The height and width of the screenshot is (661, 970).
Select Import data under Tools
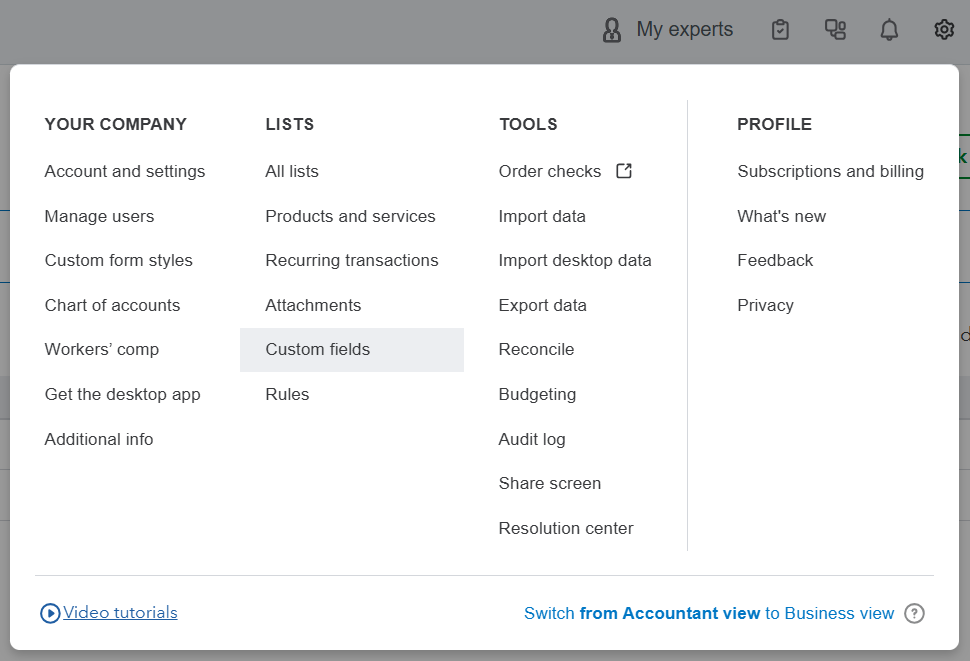[542, 216]
